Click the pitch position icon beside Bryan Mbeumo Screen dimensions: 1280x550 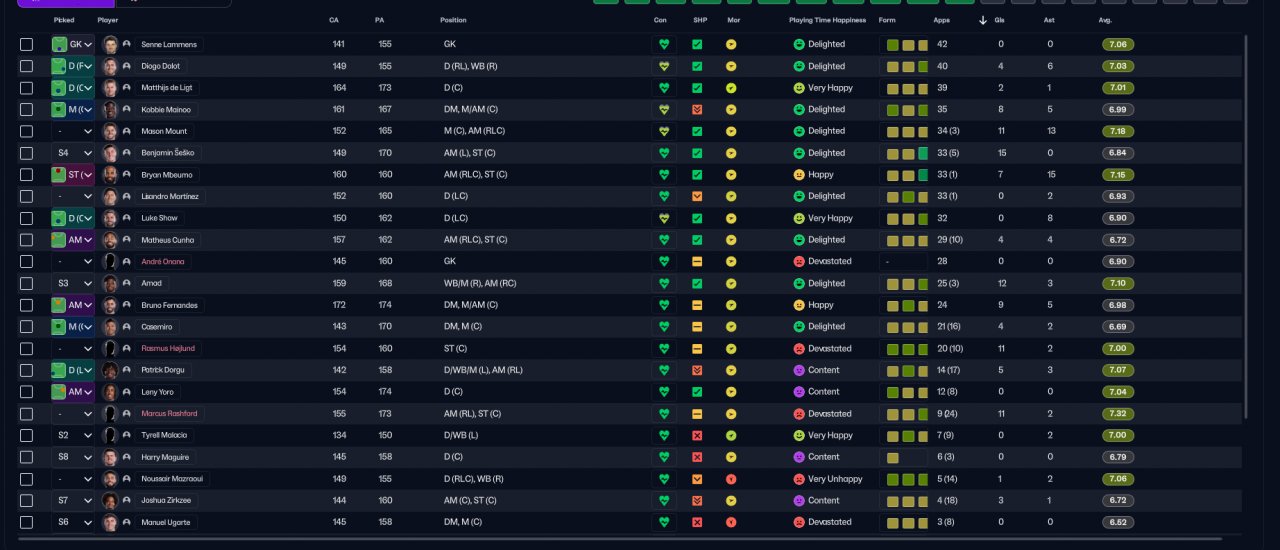[60, 175]
